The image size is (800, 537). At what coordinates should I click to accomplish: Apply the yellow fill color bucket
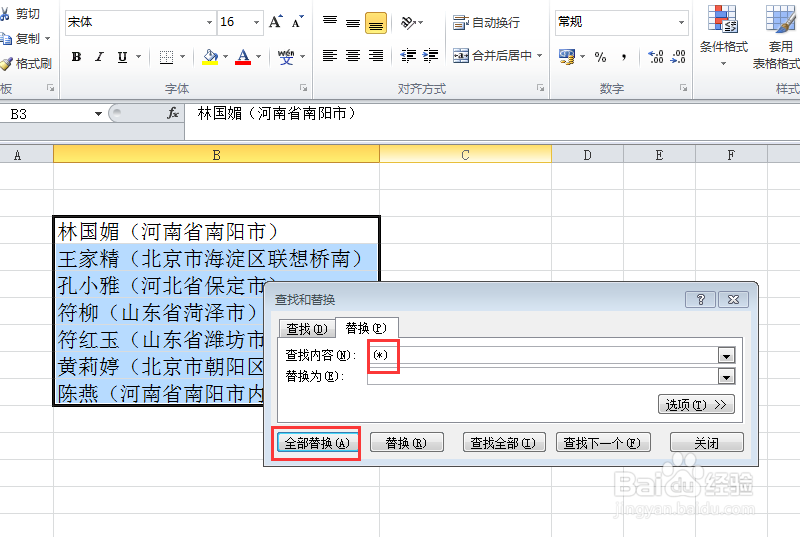210,57
